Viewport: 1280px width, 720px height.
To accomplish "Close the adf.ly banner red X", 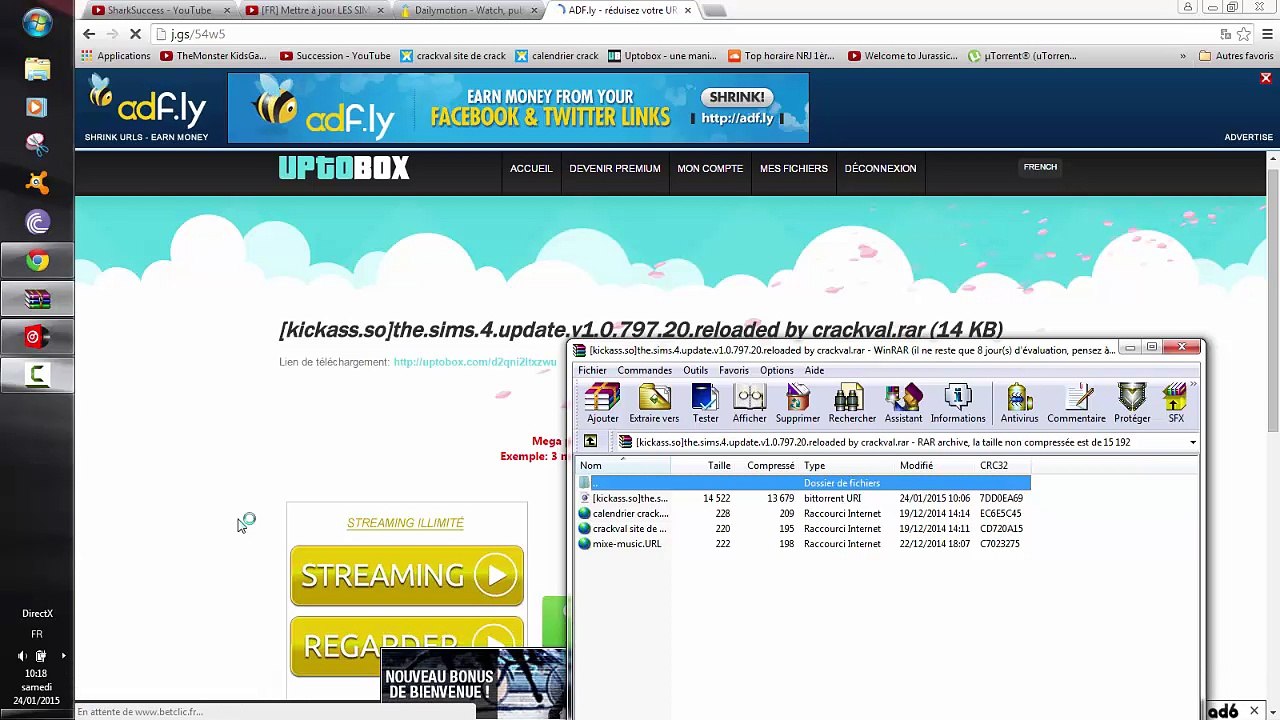I will 1265,78.
